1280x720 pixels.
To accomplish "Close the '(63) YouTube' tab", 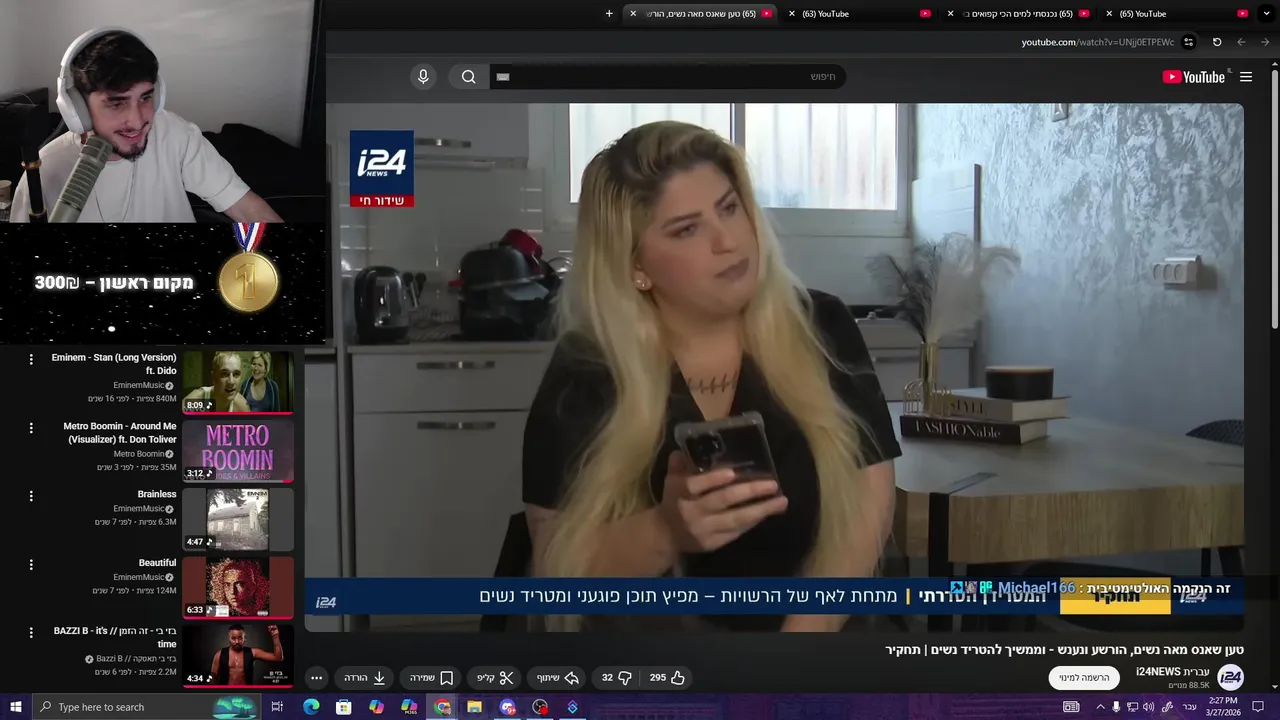I will [x=792, y=14].
